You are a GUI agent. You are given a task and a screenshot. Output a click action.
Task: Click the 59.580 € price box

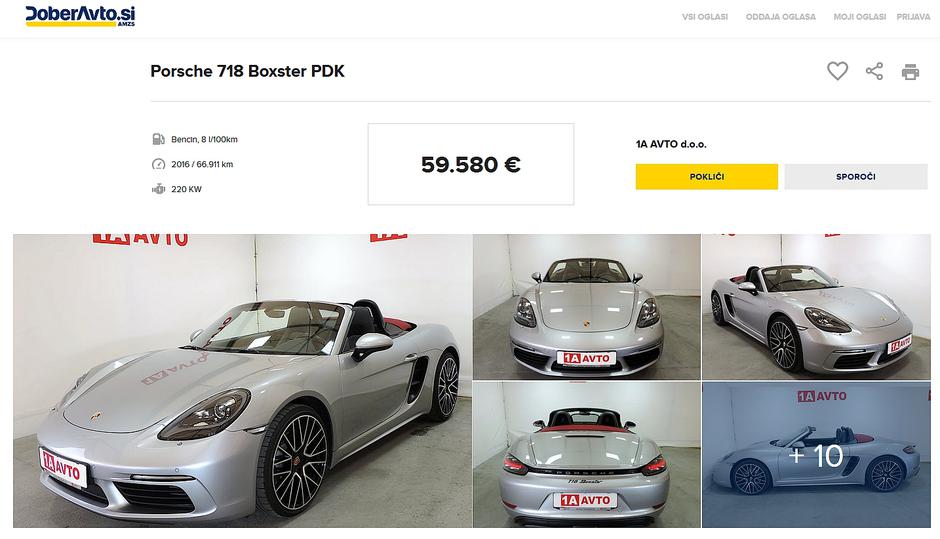[x=471, y=164]
